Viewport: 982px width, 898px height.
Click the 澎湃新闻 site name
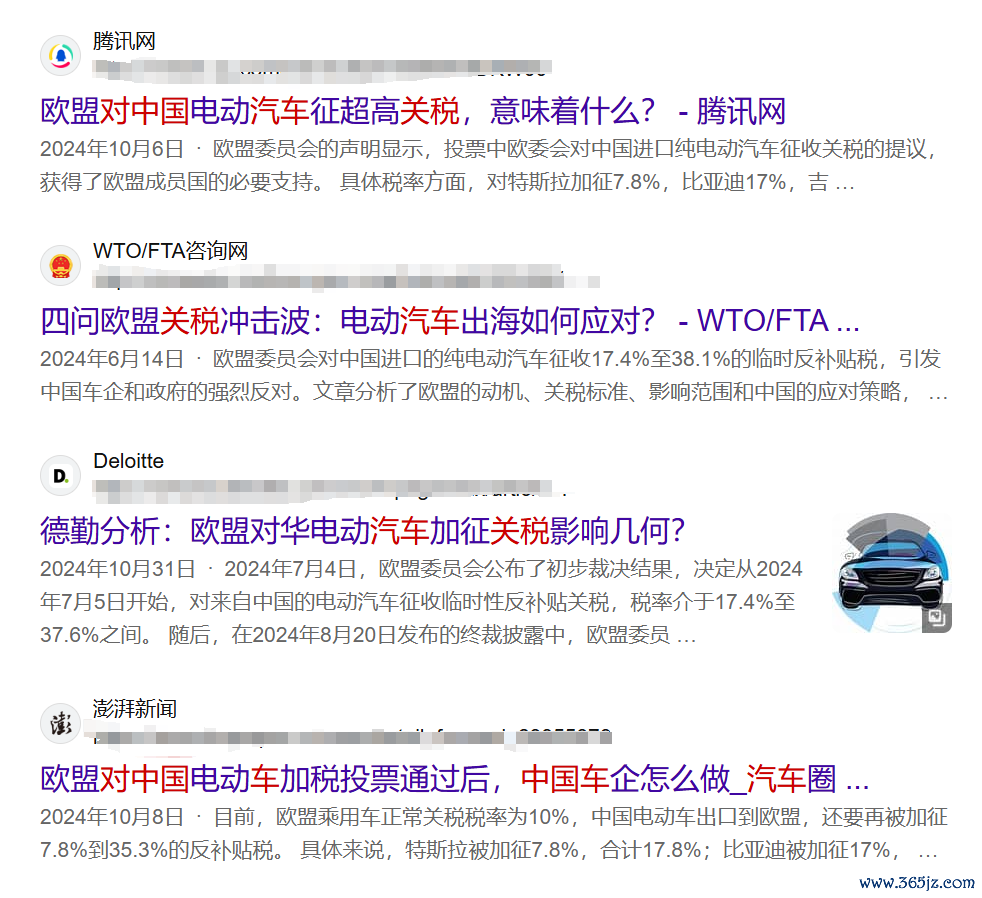coord(135,709)
